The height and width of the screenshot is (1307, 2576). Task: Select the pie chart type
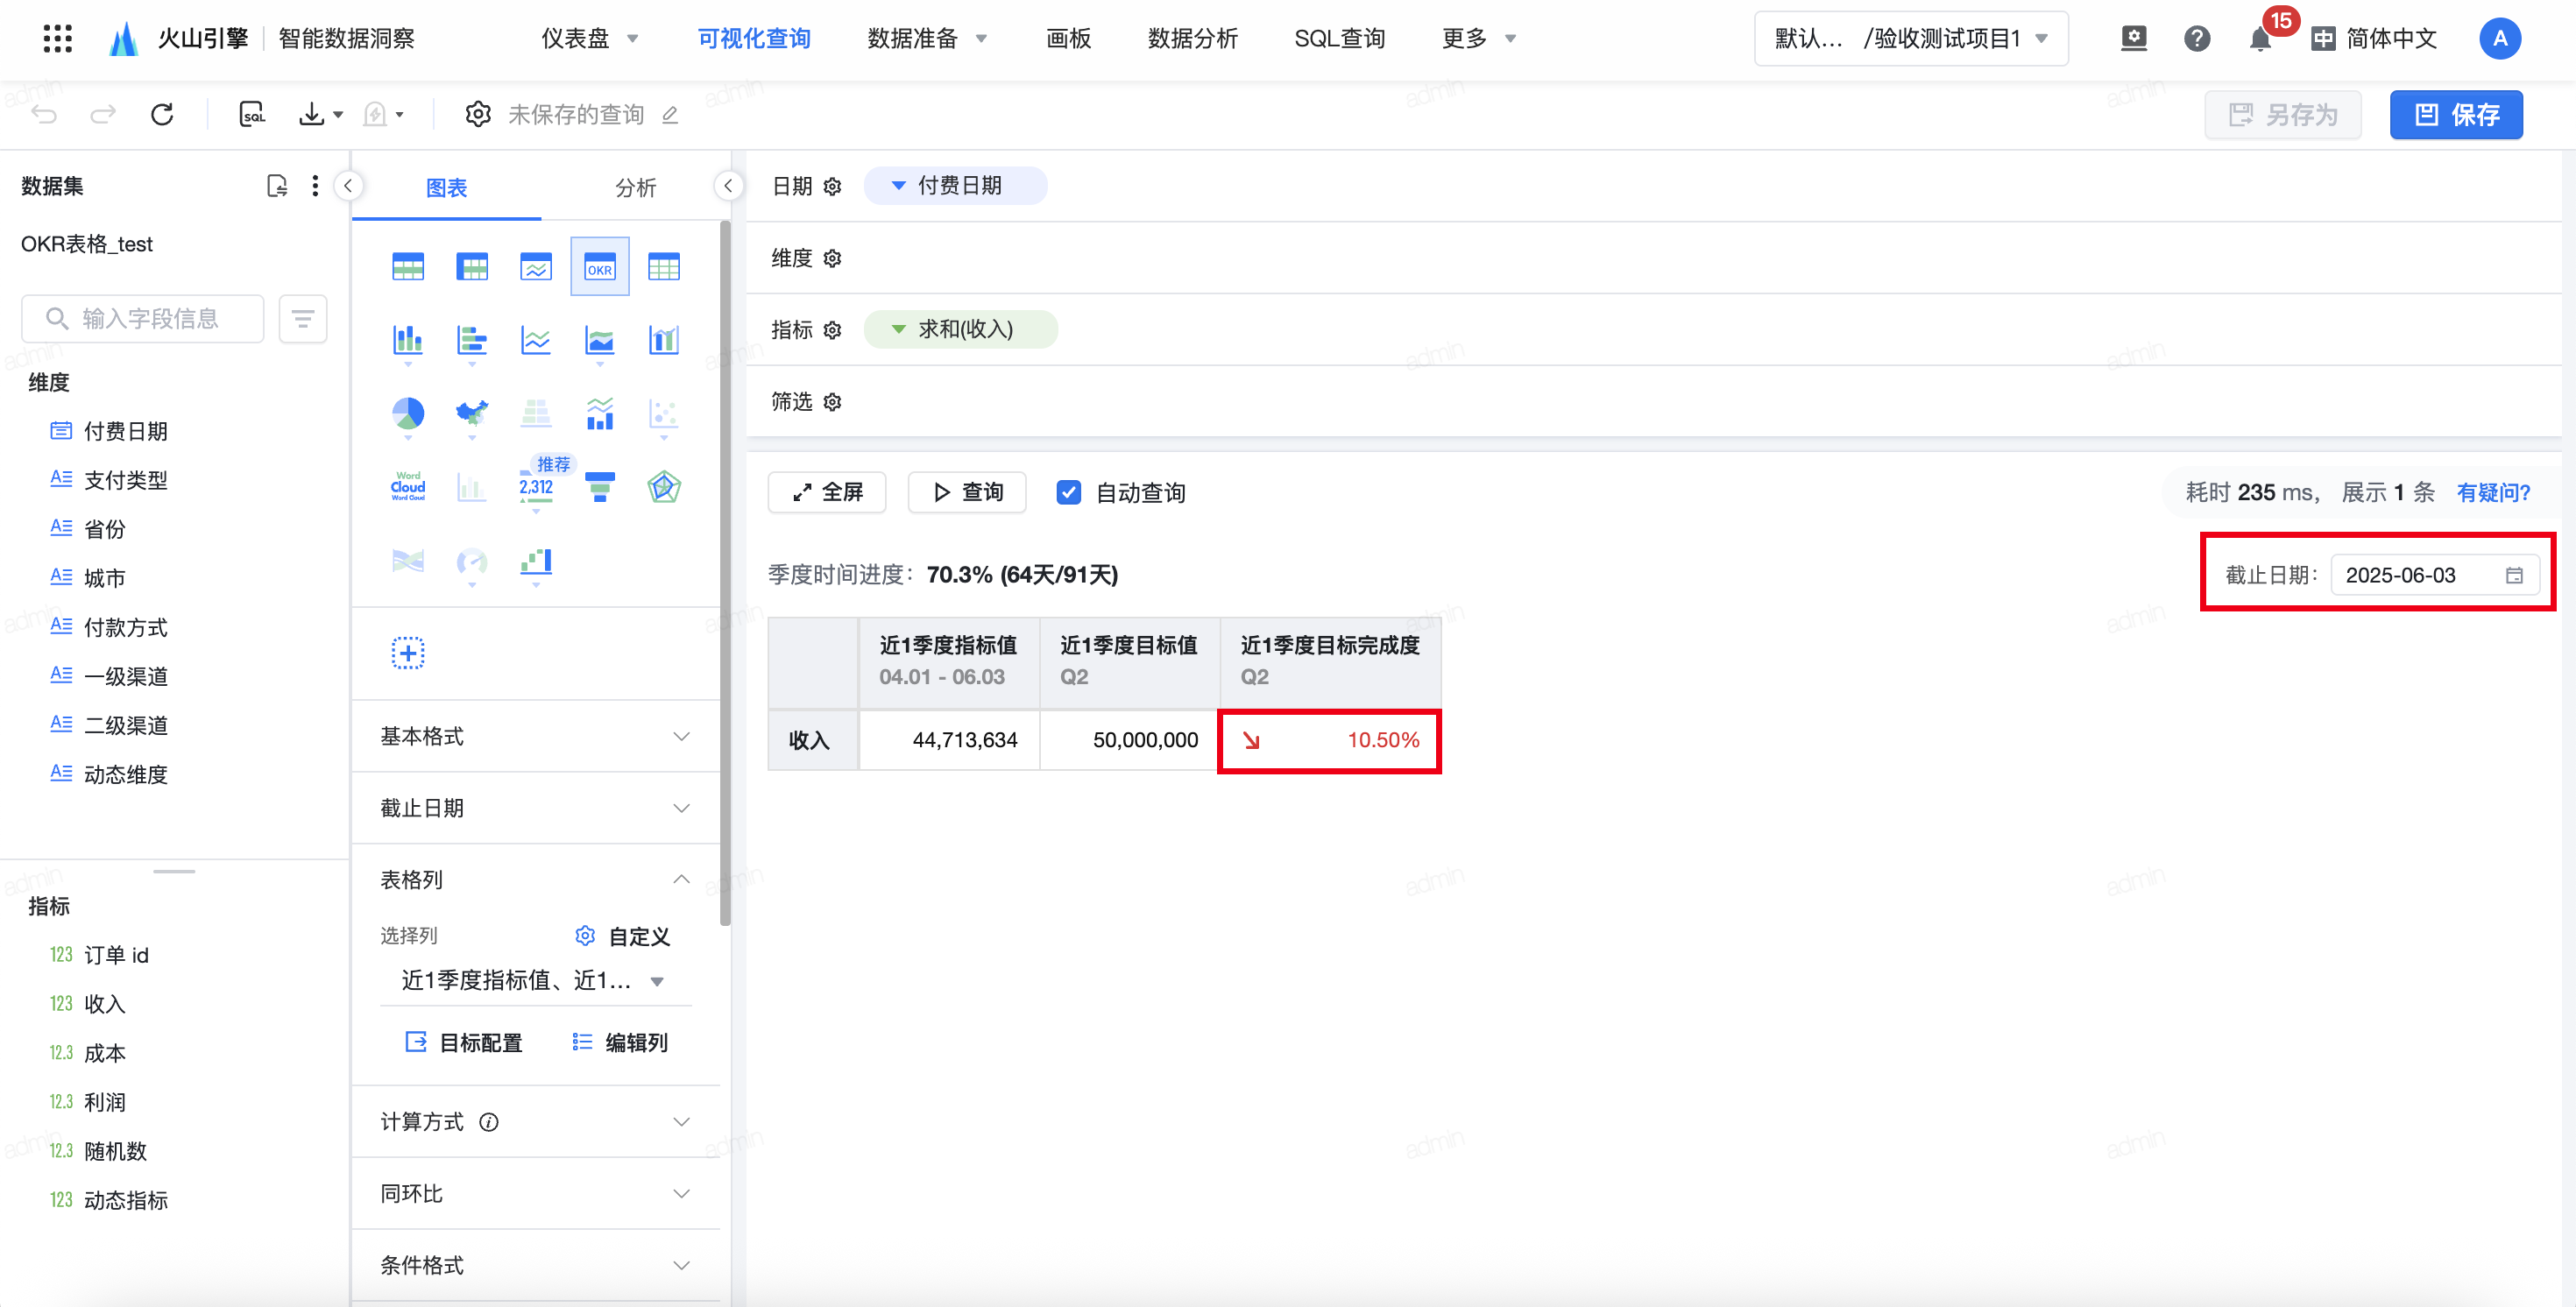click(x=408, y=413)
